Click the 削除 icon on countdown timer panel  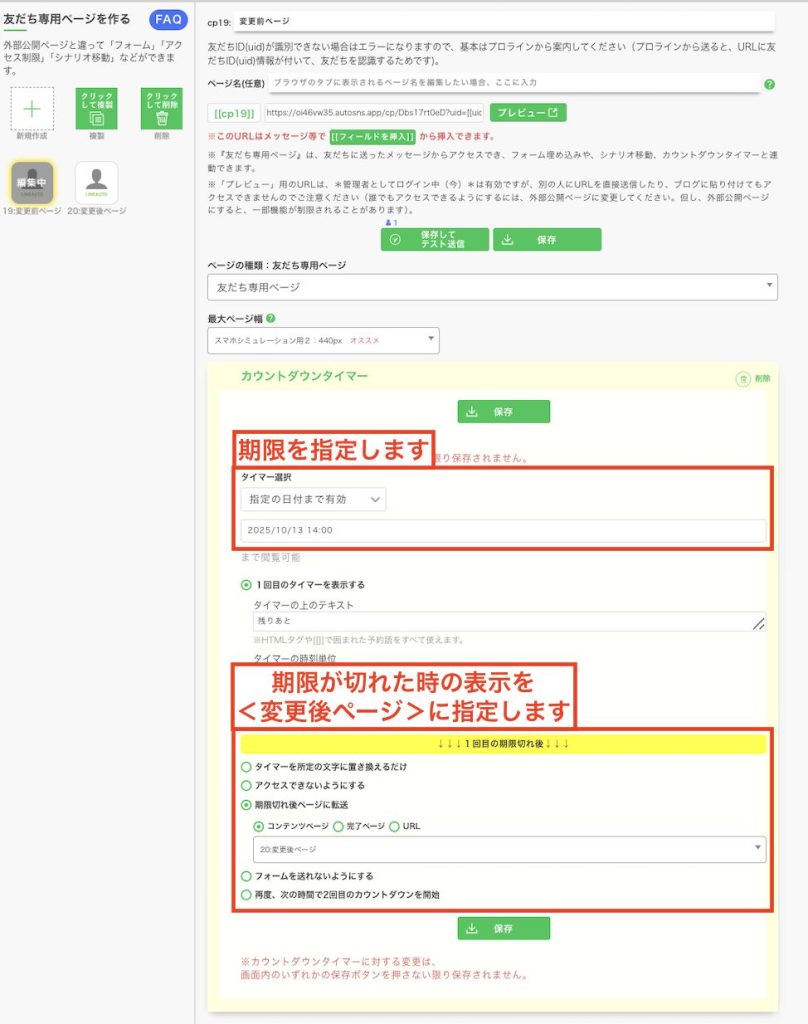(x=743, y=379)
